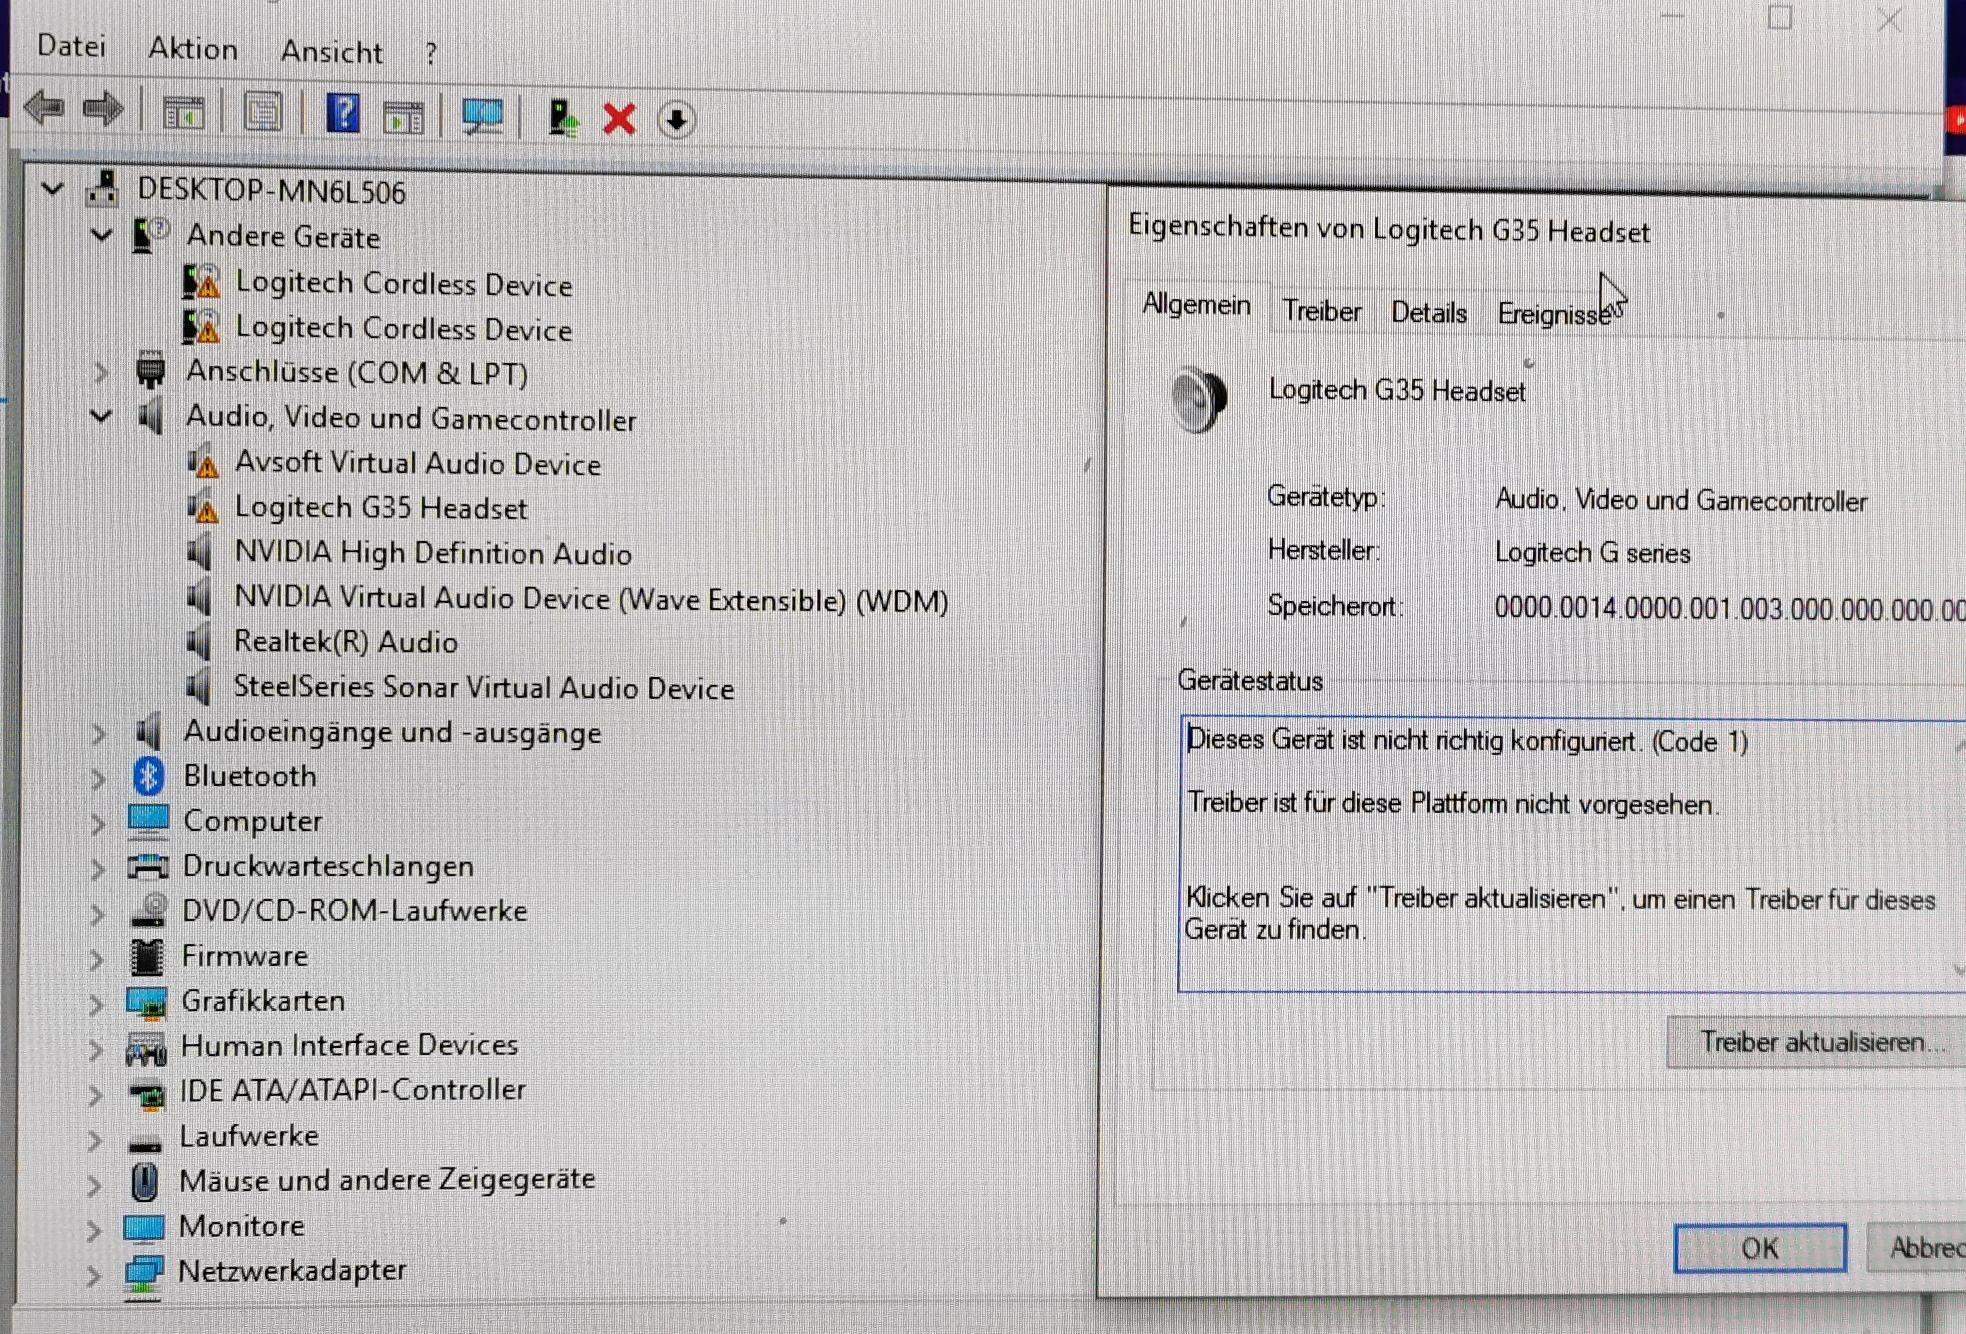Click the Avsoft Virtual Audio Device warning icon

[203, 462]
